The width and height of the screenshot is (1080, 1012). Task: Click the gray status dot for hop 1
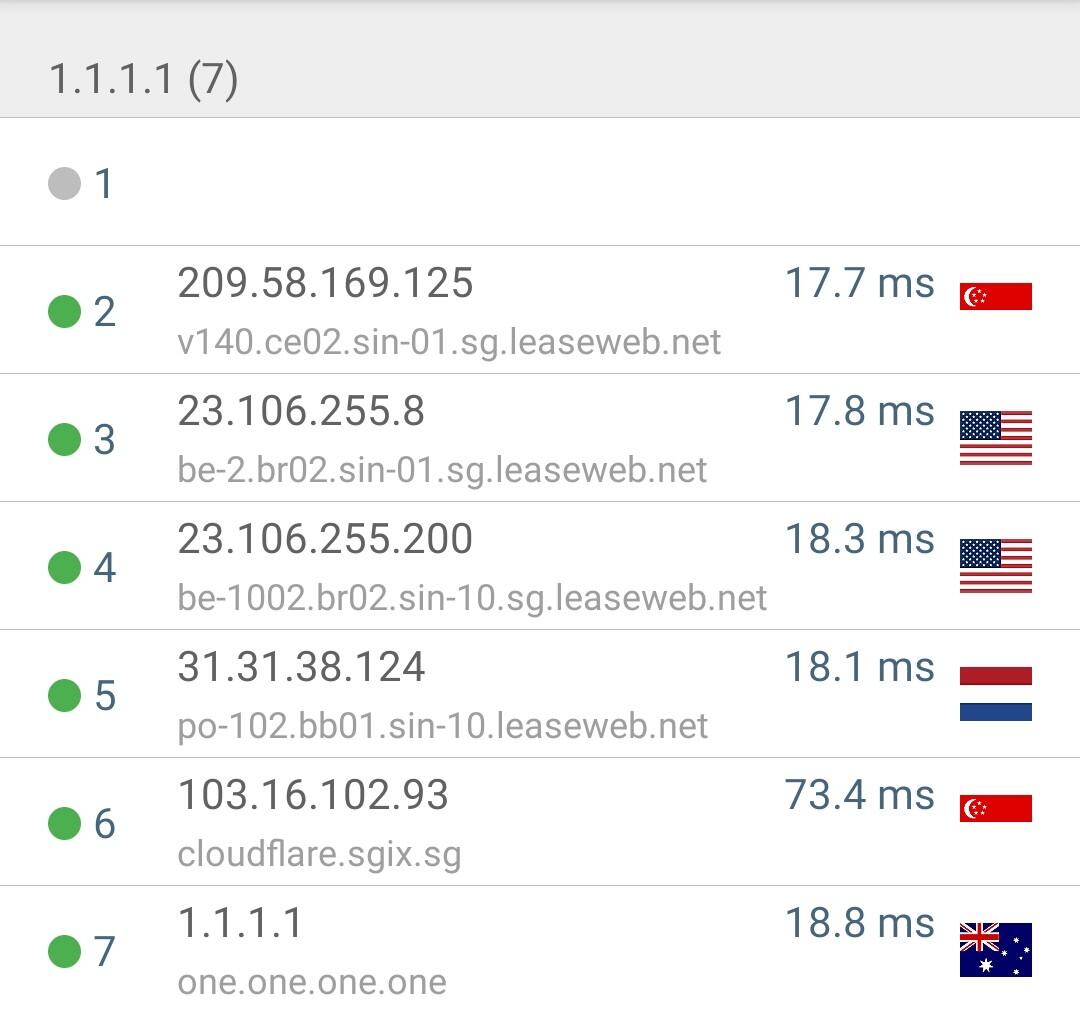point(64,183)
